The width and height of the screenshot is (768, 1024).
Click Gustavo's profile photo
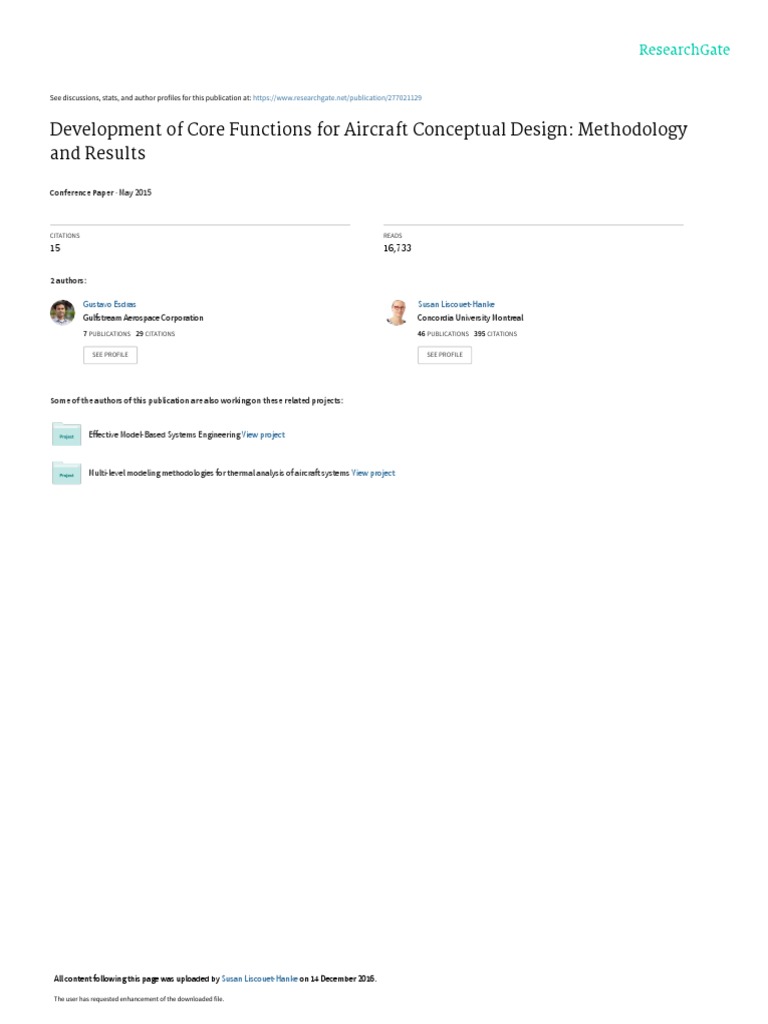click(x=62, y=312)
